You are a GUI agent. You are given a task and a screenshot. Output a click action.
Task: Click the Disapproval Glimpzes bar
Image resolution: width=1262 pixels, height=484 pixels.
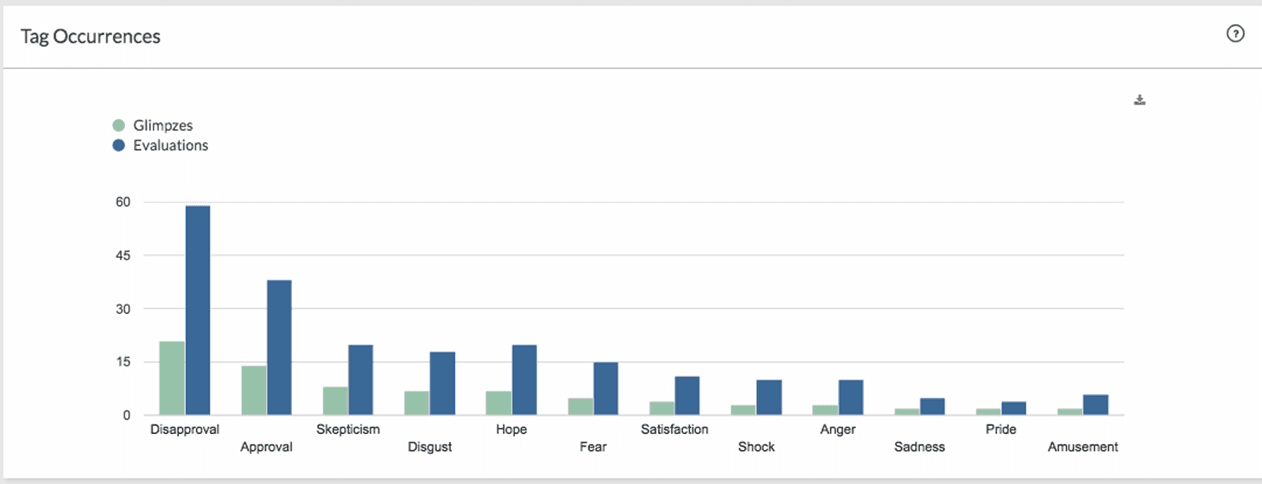point(172,378)
